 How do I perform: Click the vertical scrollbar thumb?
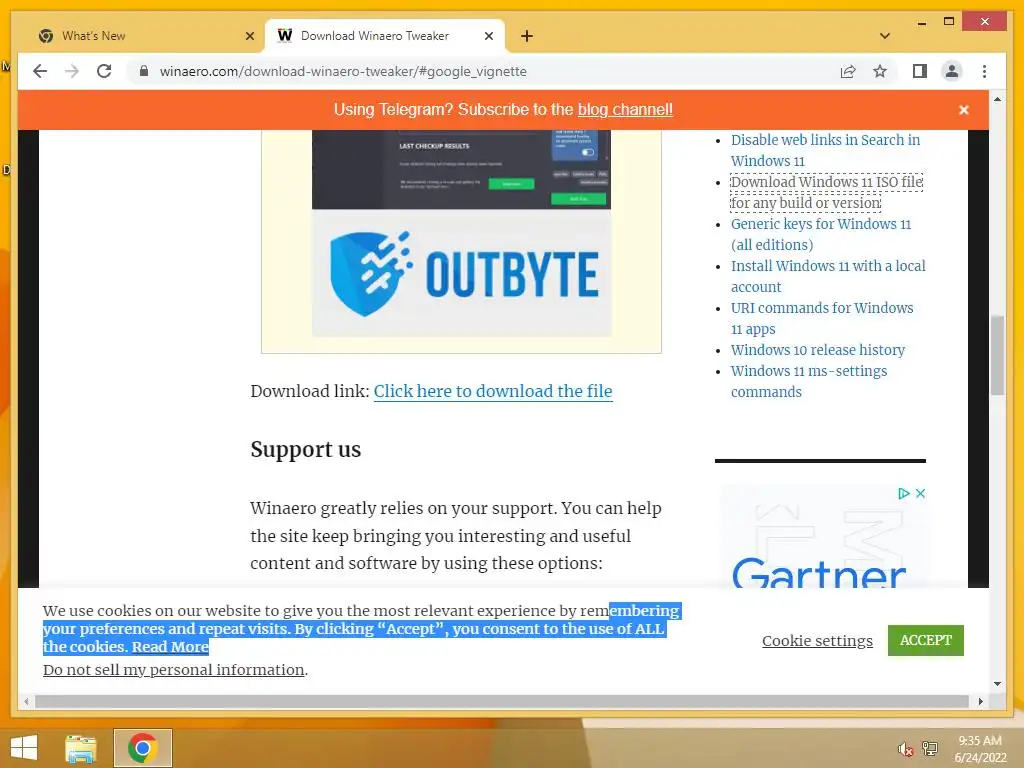coord(997,356)
